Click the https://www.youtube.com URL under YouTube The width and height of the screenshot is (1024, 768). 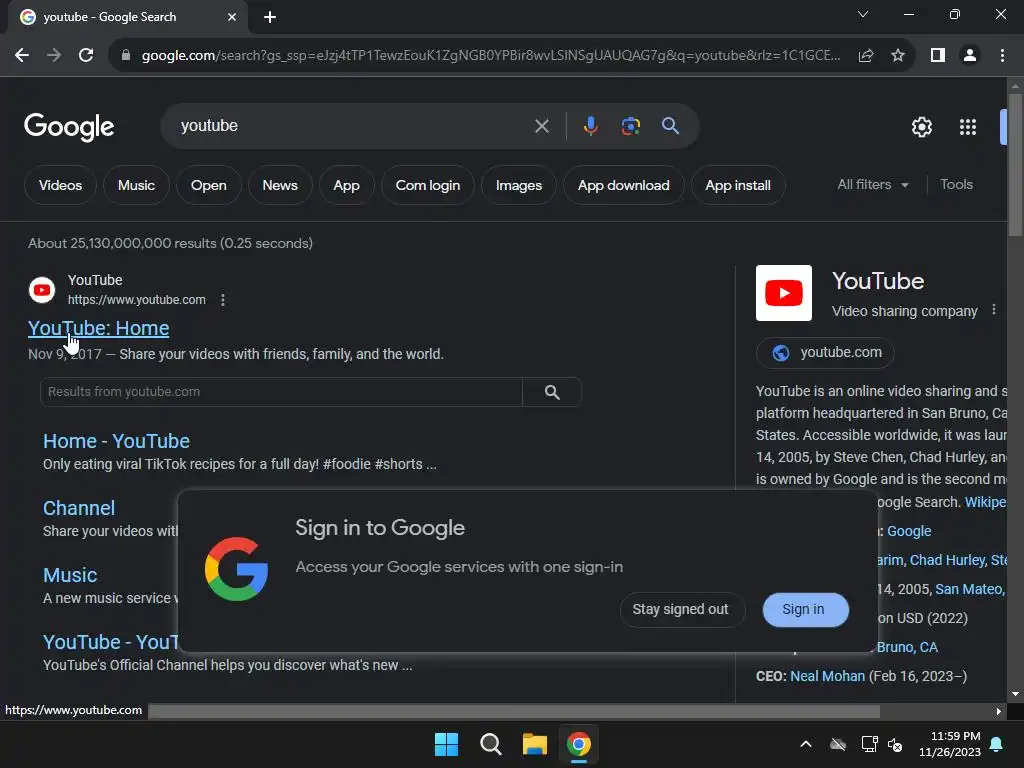136,300
